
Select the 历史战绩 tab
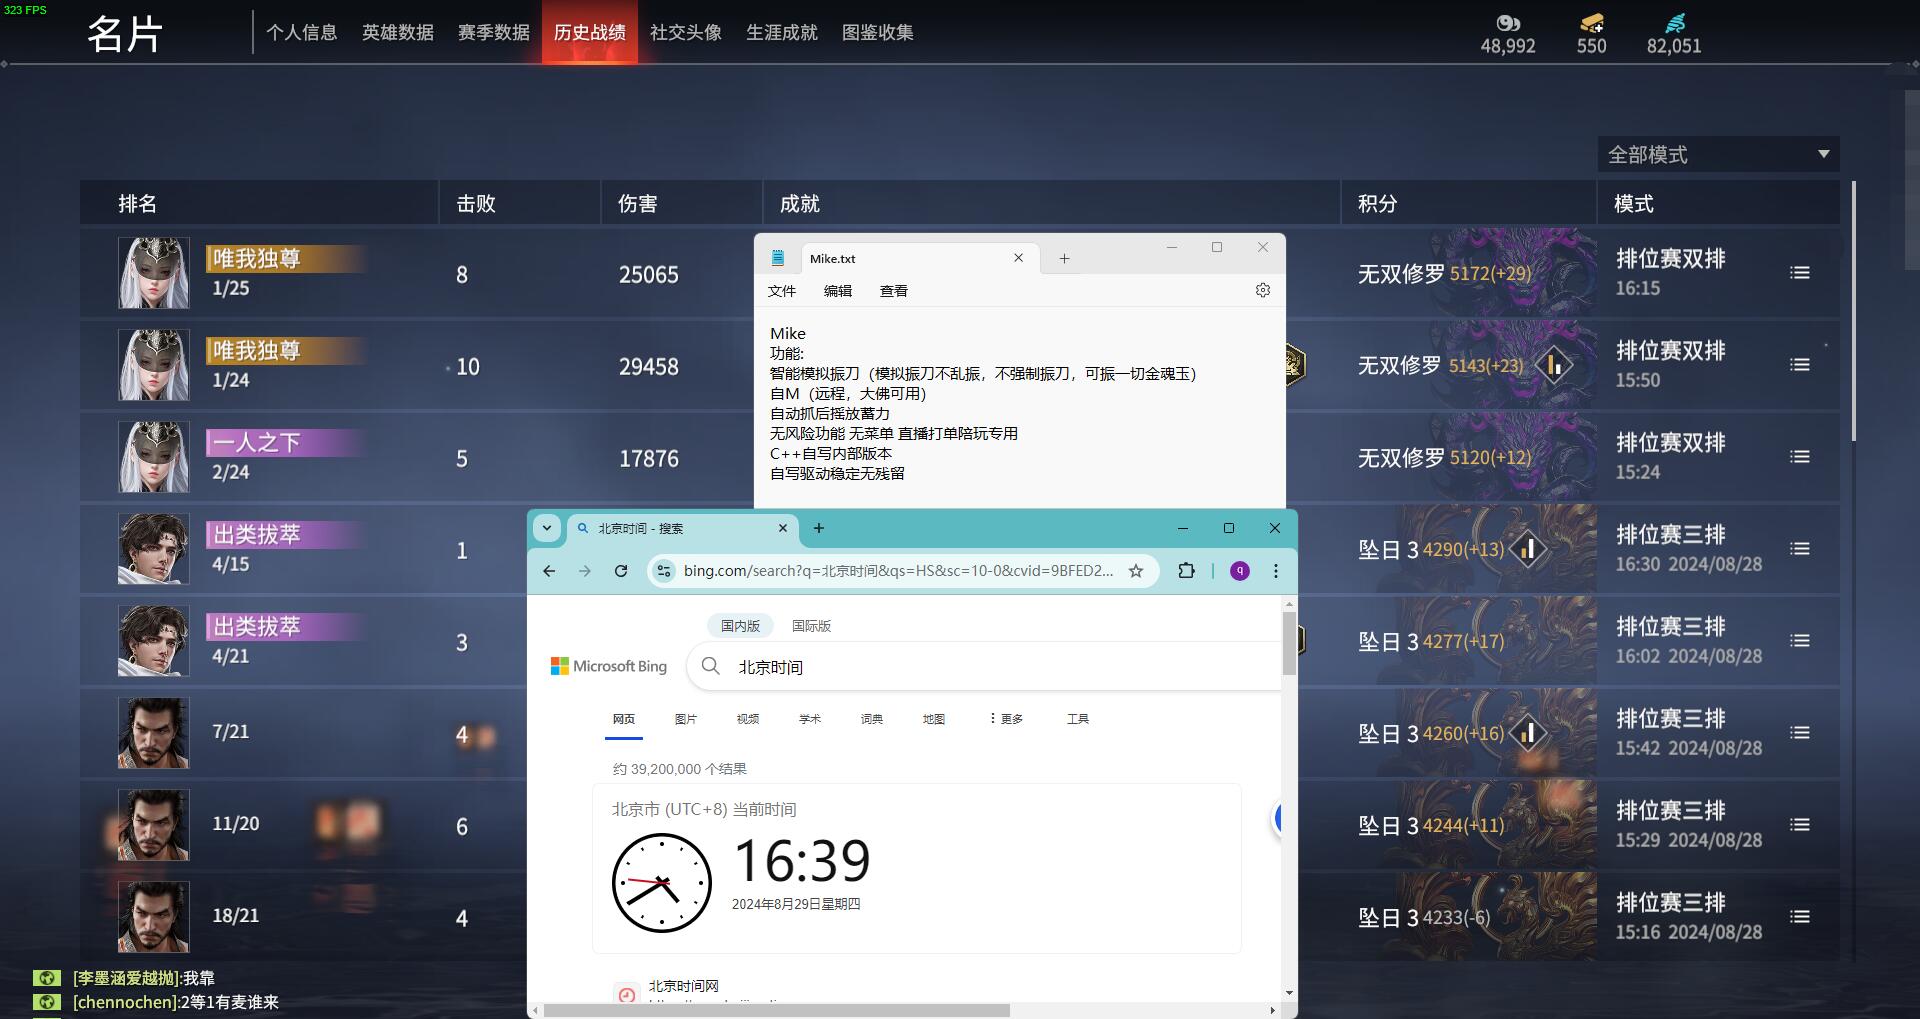590,33
